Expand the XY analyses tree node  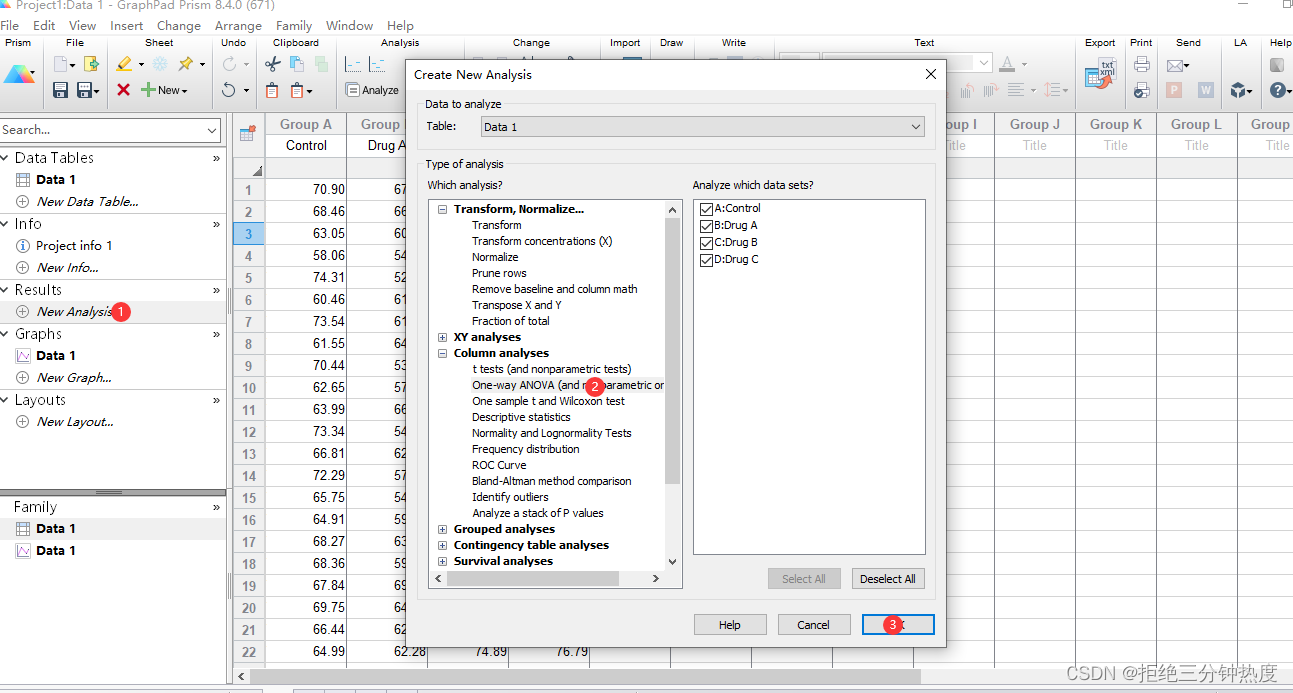coord(442,337)
